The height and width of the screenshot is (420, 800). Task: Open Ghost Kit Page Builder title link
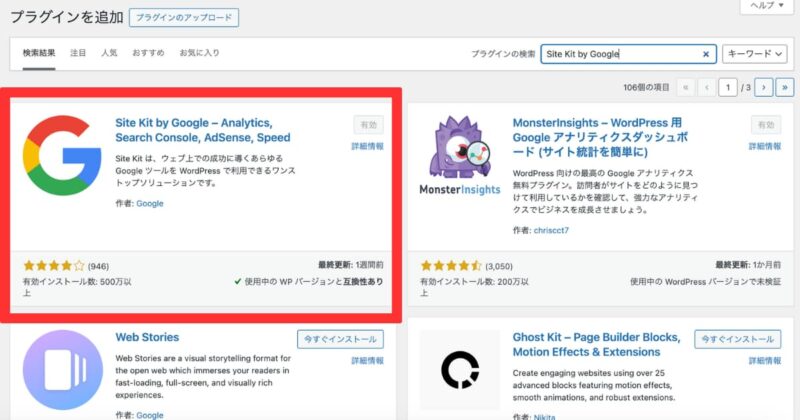coord(596,344)
